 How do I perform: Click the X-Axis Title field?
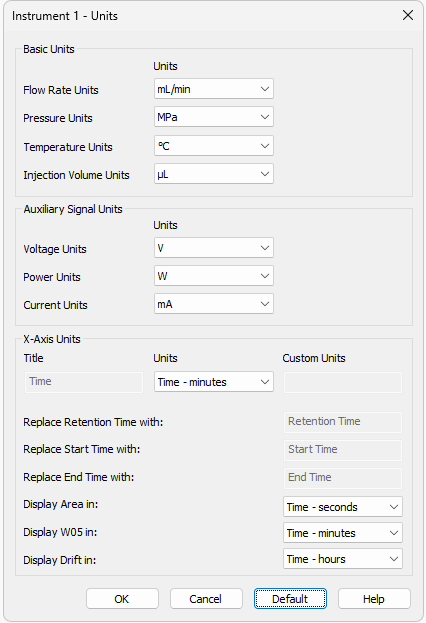coord(84,382)
